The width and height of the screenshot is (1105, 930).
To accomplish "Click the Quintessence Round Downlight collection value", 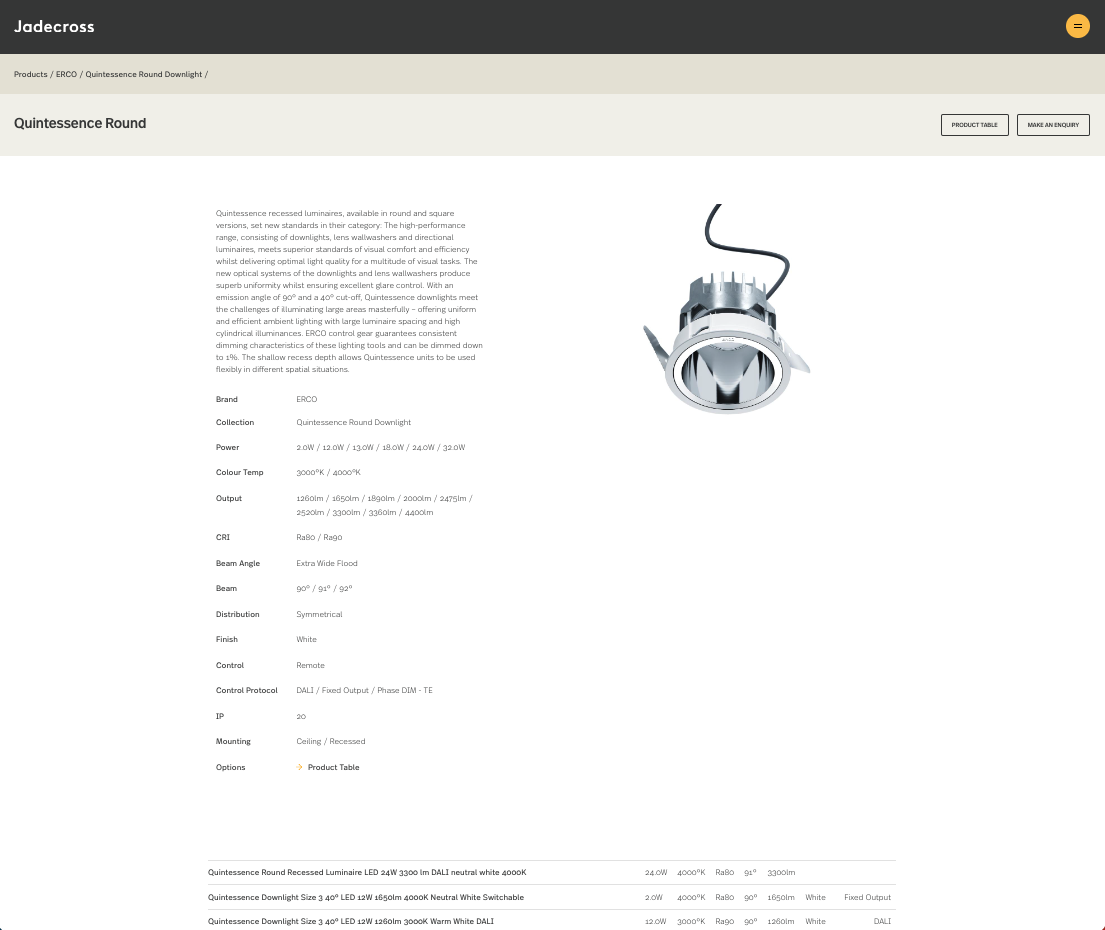I will 354,423.
